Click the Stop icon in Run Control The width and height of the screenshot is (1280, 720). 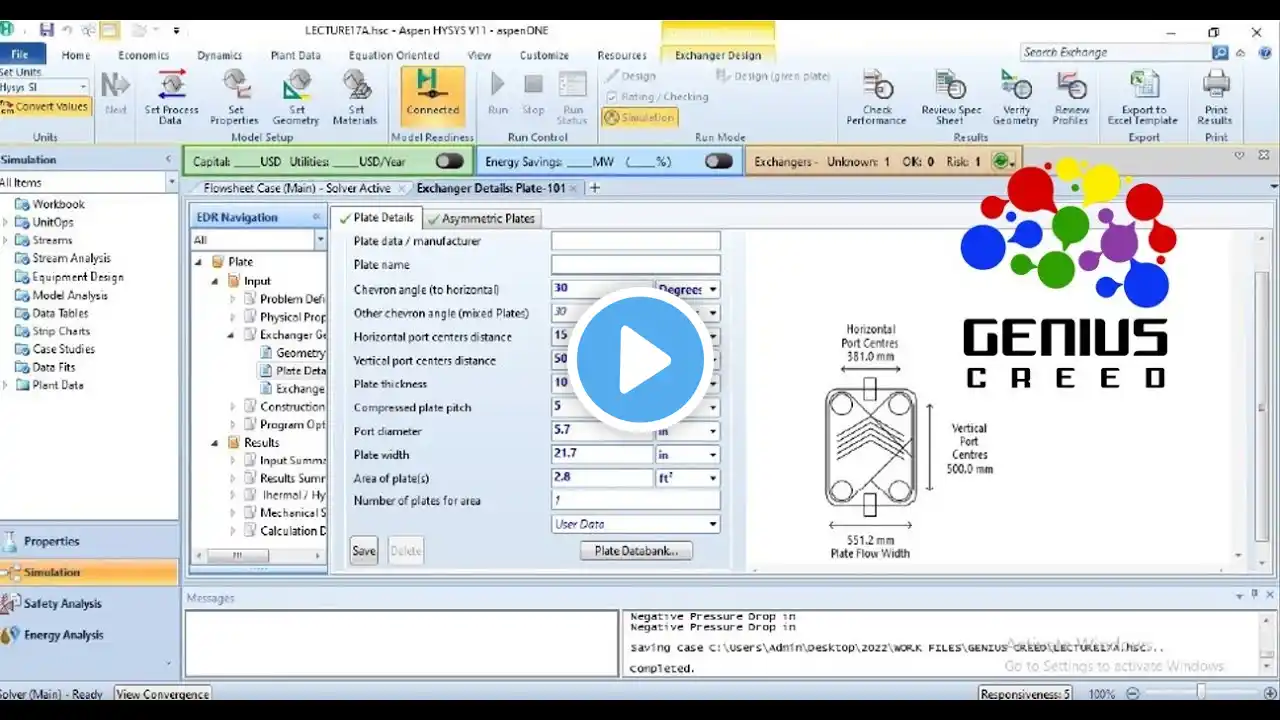pyautogui.click(x=533, y=93)
